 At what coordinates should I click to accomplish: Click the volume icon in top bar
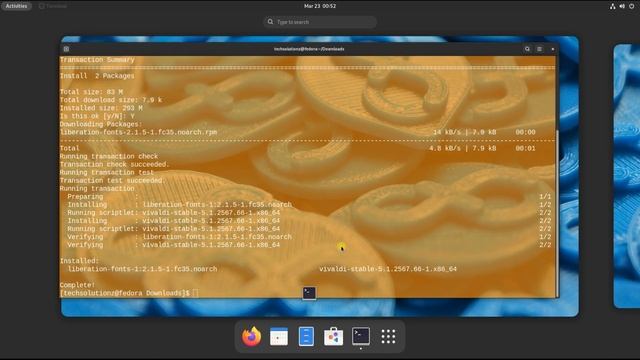[622, 6]
